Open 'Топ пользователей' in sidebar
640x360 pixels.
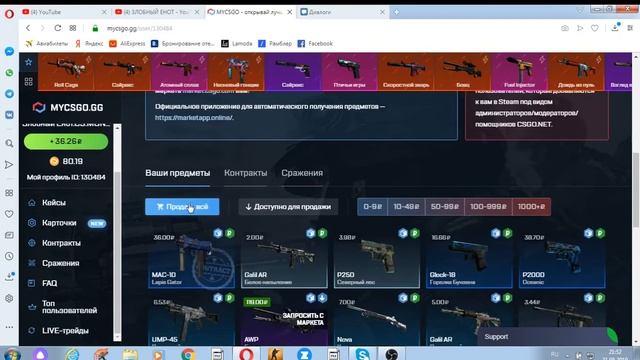(x=69, y=307)
